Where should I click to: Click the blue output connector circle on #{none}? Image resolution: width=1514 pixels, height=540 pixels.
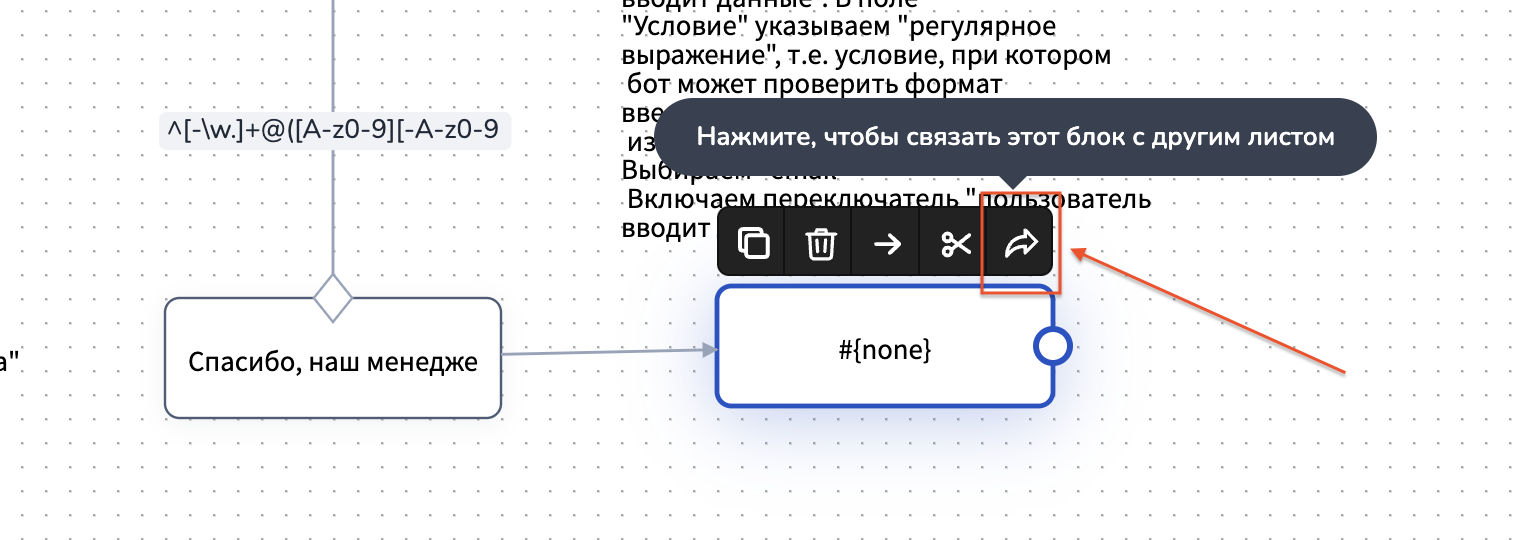(x=1052, y=346)
